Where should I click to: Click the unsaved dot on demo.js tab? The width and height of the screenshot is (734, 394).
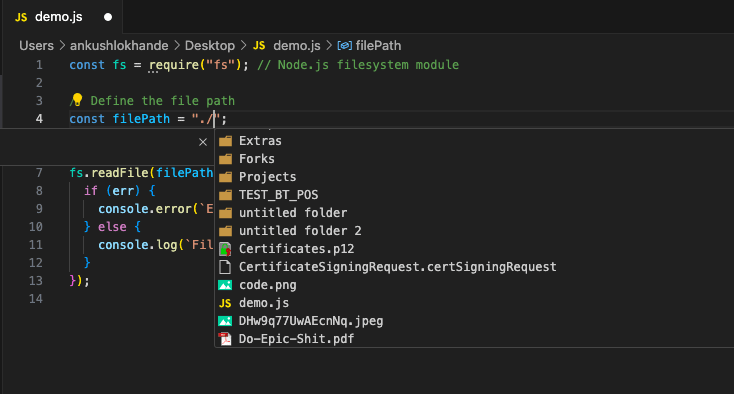108,17
